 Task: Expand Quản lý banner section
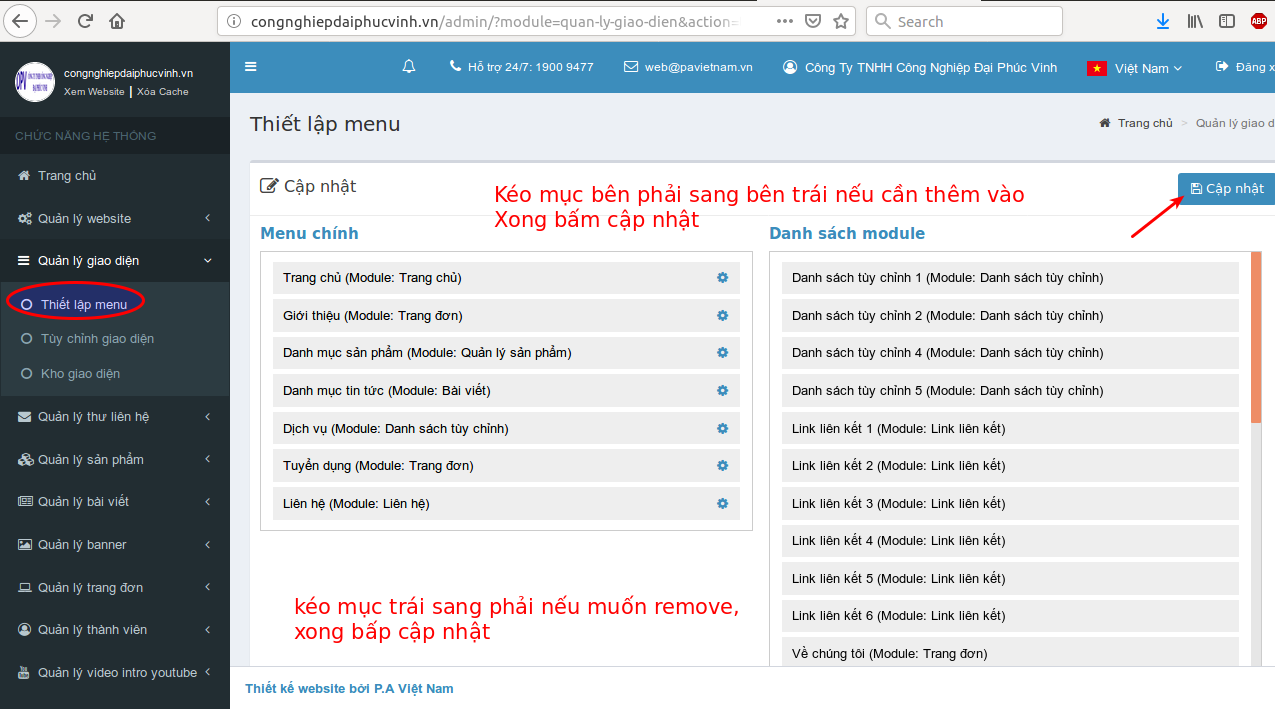tap(115, 545)
